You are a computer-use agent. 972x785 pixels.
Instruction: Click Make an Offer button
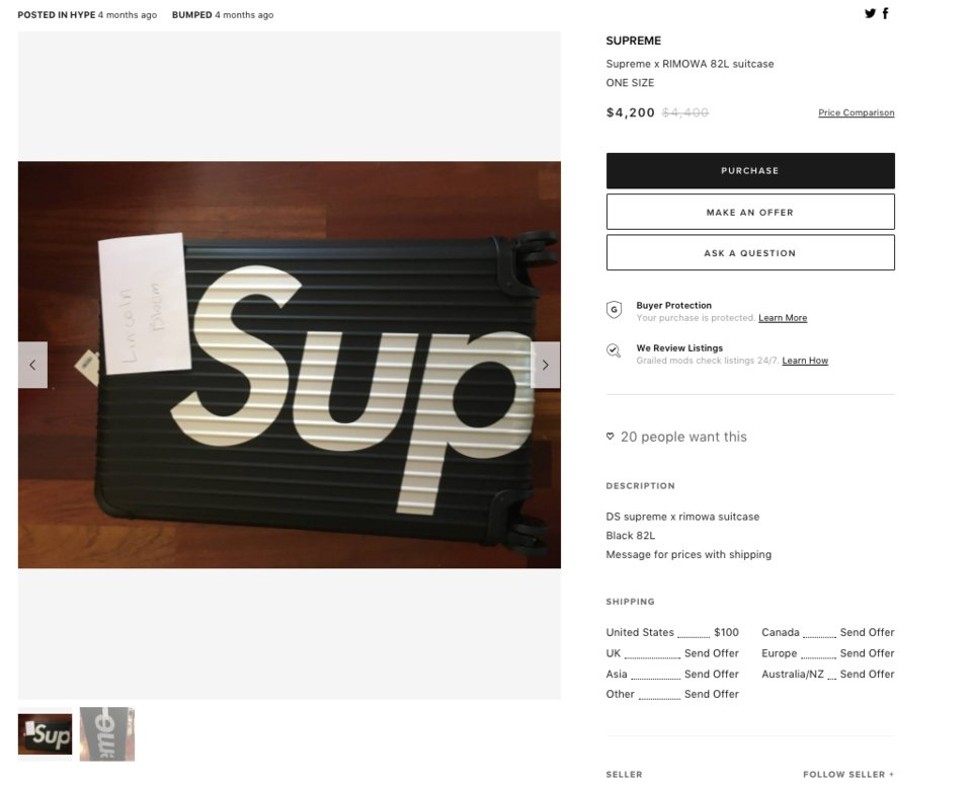pos(750,212)
